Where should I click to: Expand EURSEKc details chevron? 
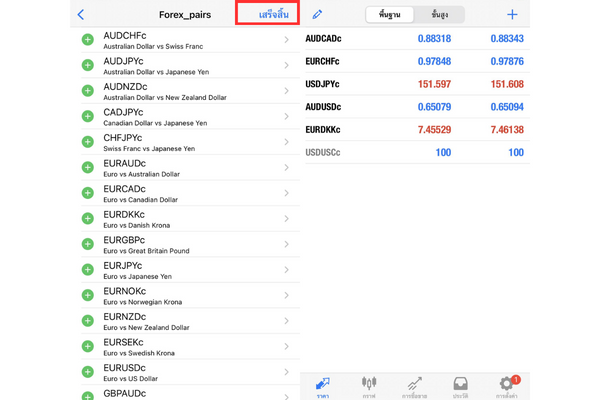[x=286, y=347]
